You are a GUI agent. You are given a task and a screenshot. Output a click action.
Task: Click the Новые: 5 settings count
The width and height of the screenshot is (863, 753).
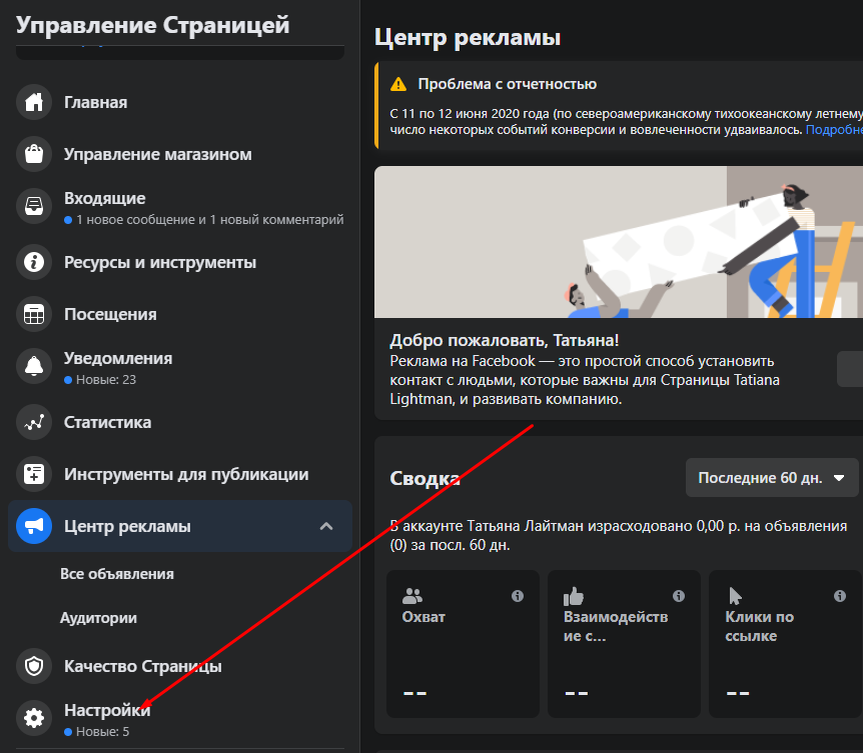click(x=102, y=732)
